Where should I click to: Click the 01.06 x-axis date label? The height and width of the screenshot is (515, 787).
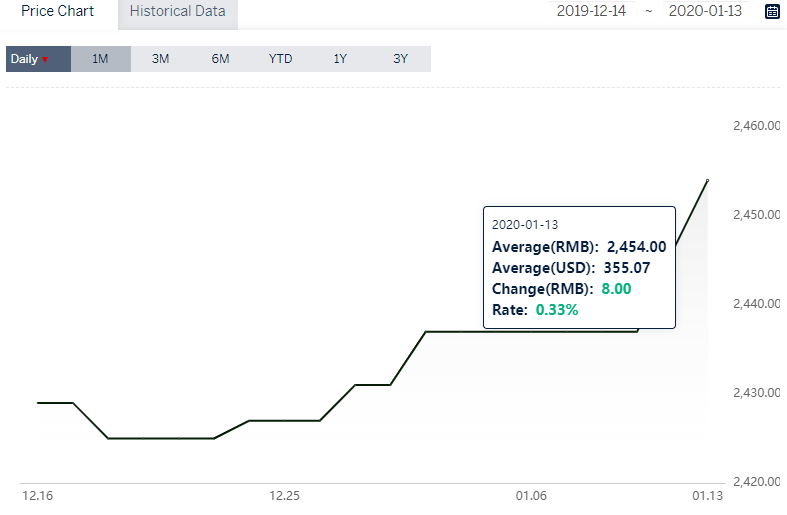tap(531, 496)
